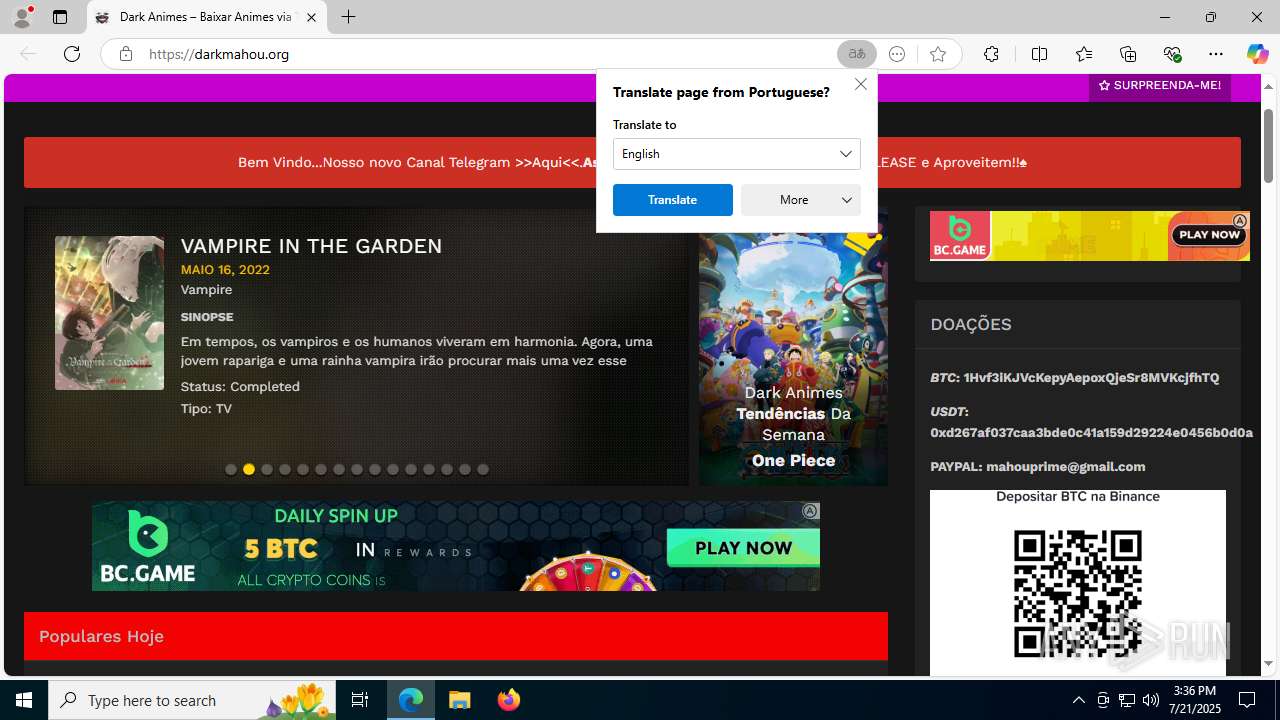Click the scrollbar down arrow
Viewport: 1280px width, 720px height.
tap(1269, 664)
